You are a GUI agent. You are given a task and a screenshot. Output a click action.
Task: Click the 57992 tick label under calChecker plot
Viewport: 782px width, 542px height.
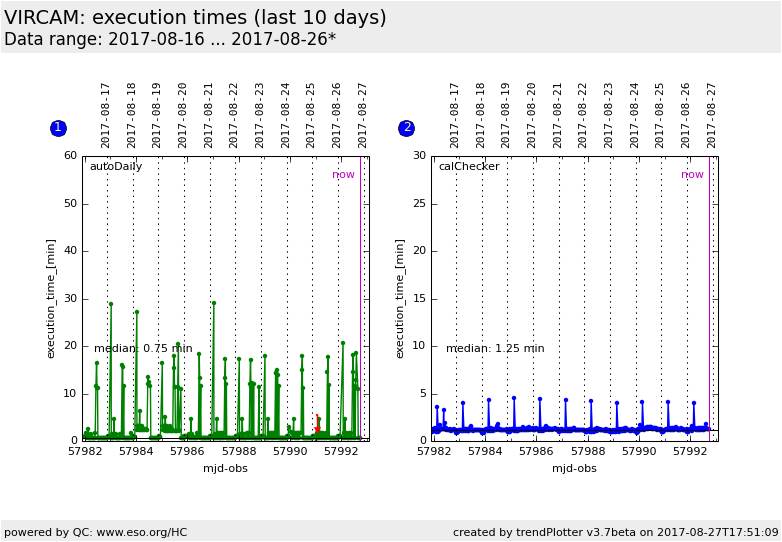[x=690, y=452]
